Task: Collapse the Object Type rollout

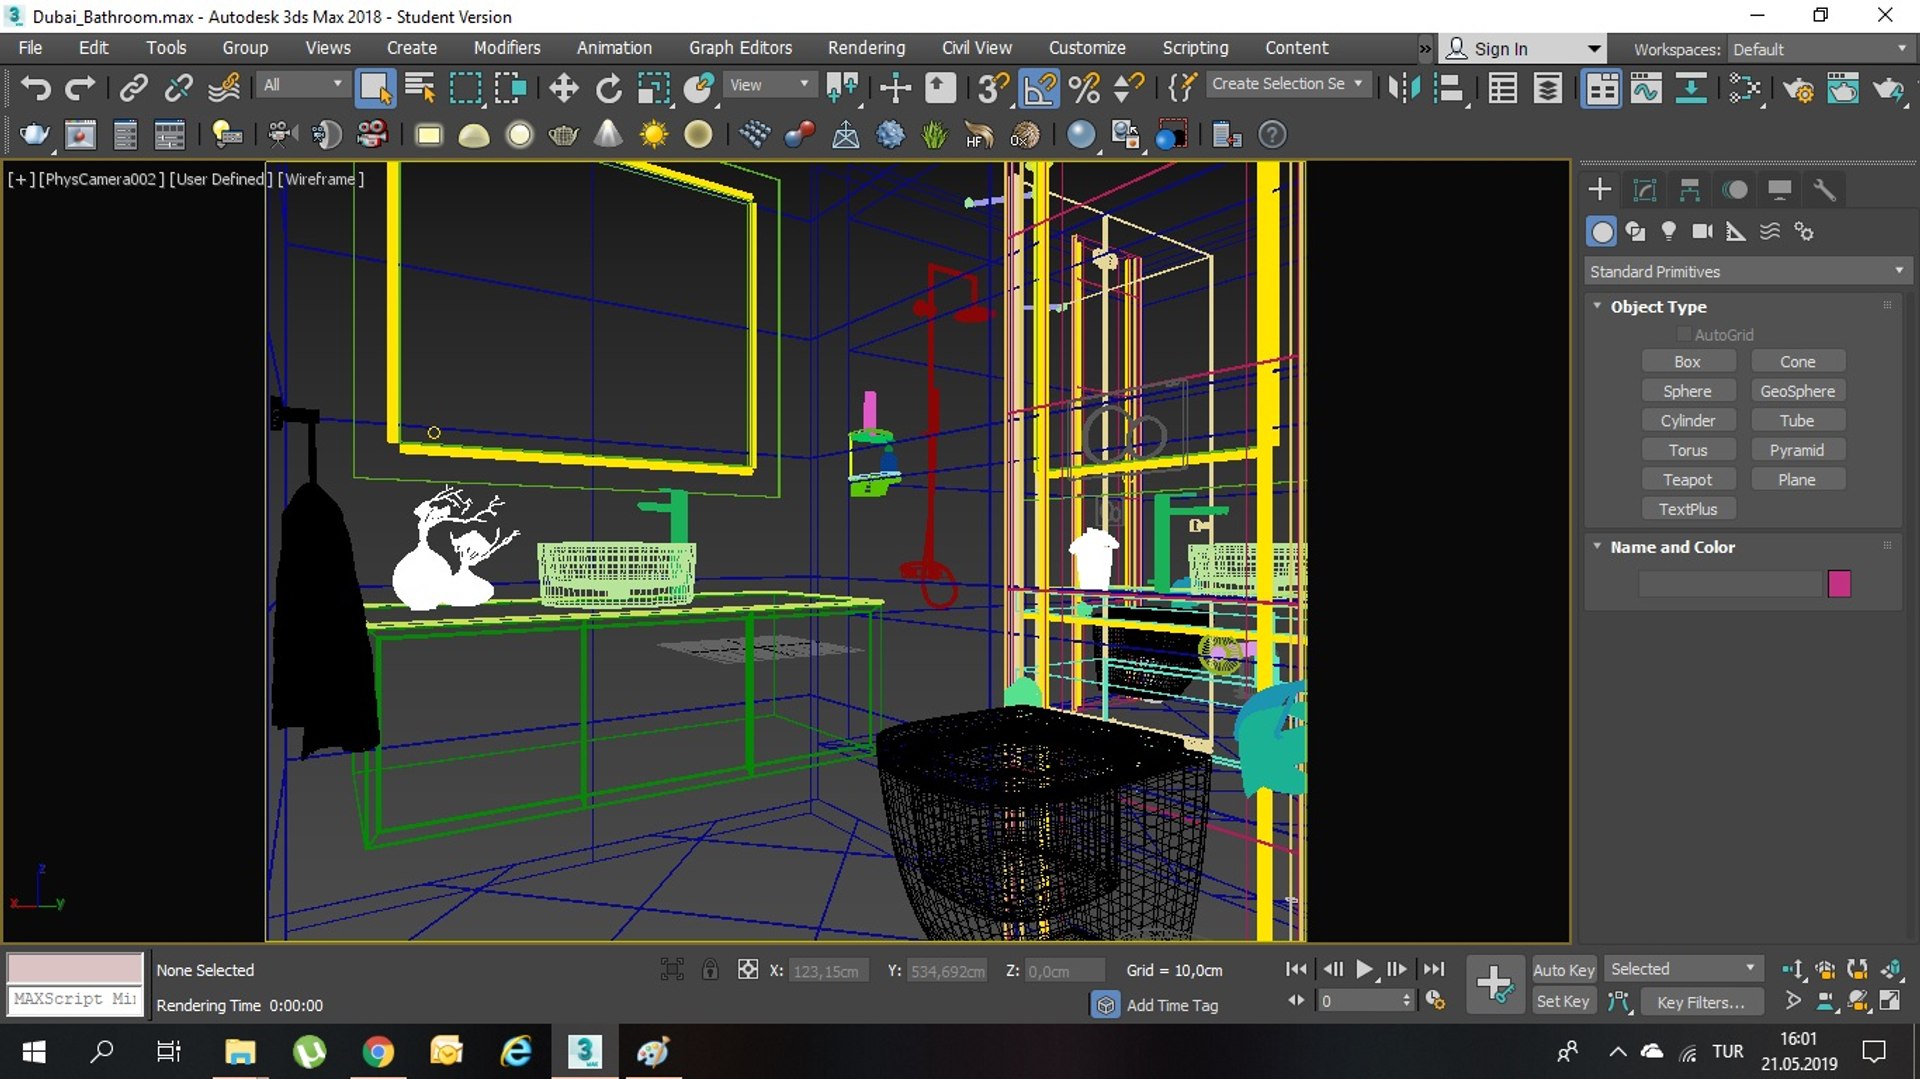Action: click(1658, 306)
